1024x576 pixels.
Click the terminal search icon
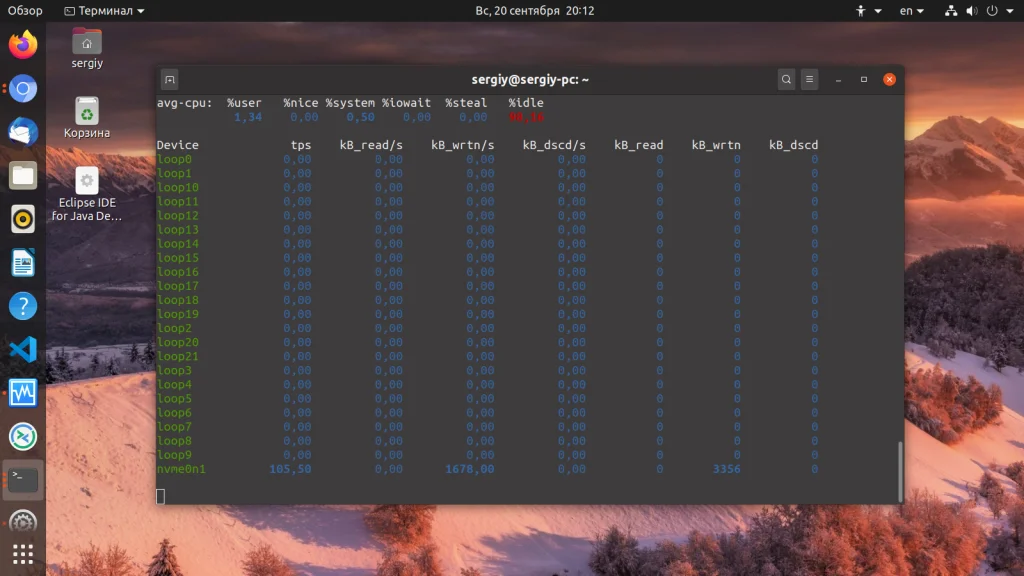pos(786,80)
